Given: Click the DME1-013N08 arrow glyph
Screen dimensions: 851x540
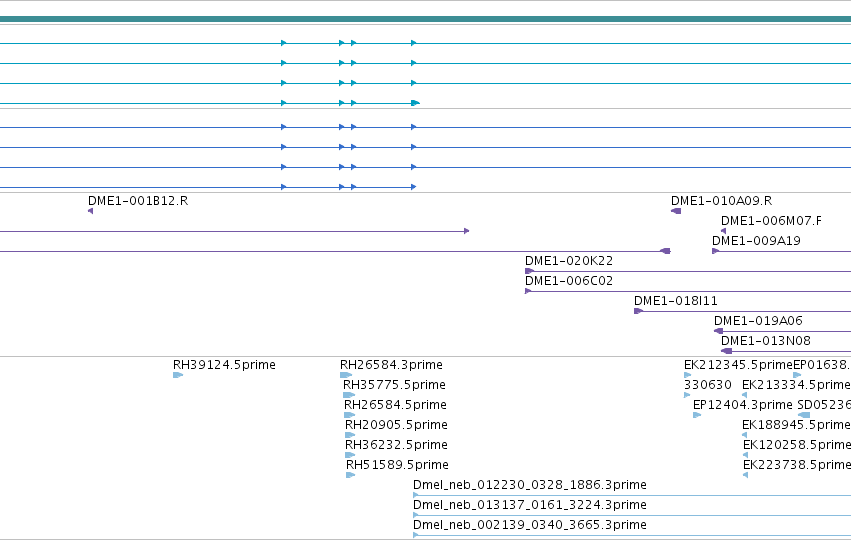Looking at the screenshot, I should 727,351.
